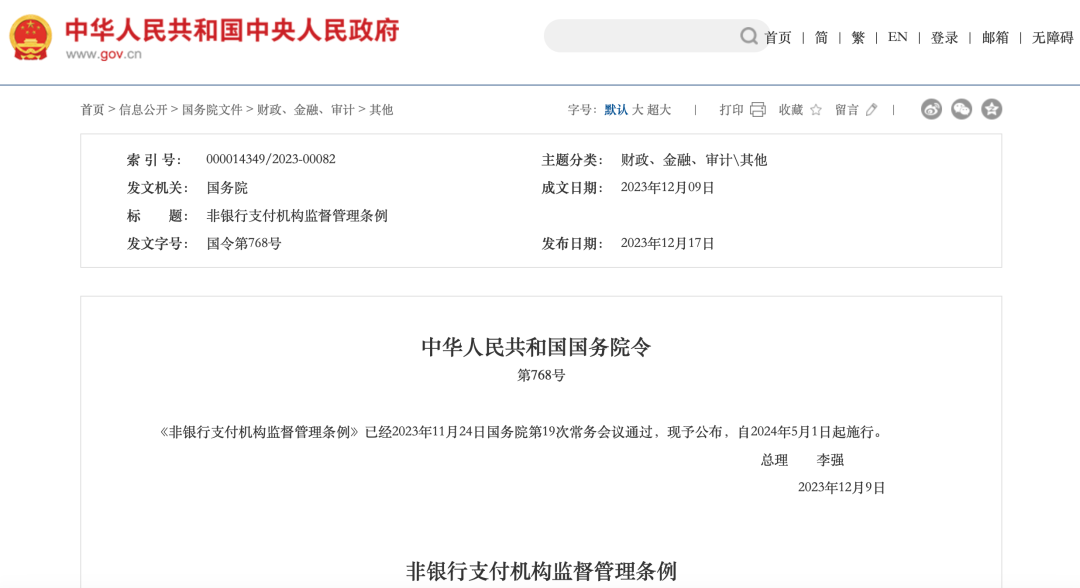Open 邮箱 mailbox link
The image size is (1080, 588).
tap(995, 37)
